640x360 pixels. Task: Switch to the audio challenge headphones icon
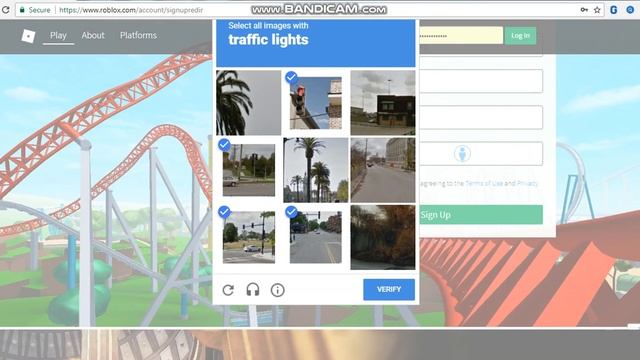(x=253, y=290)
